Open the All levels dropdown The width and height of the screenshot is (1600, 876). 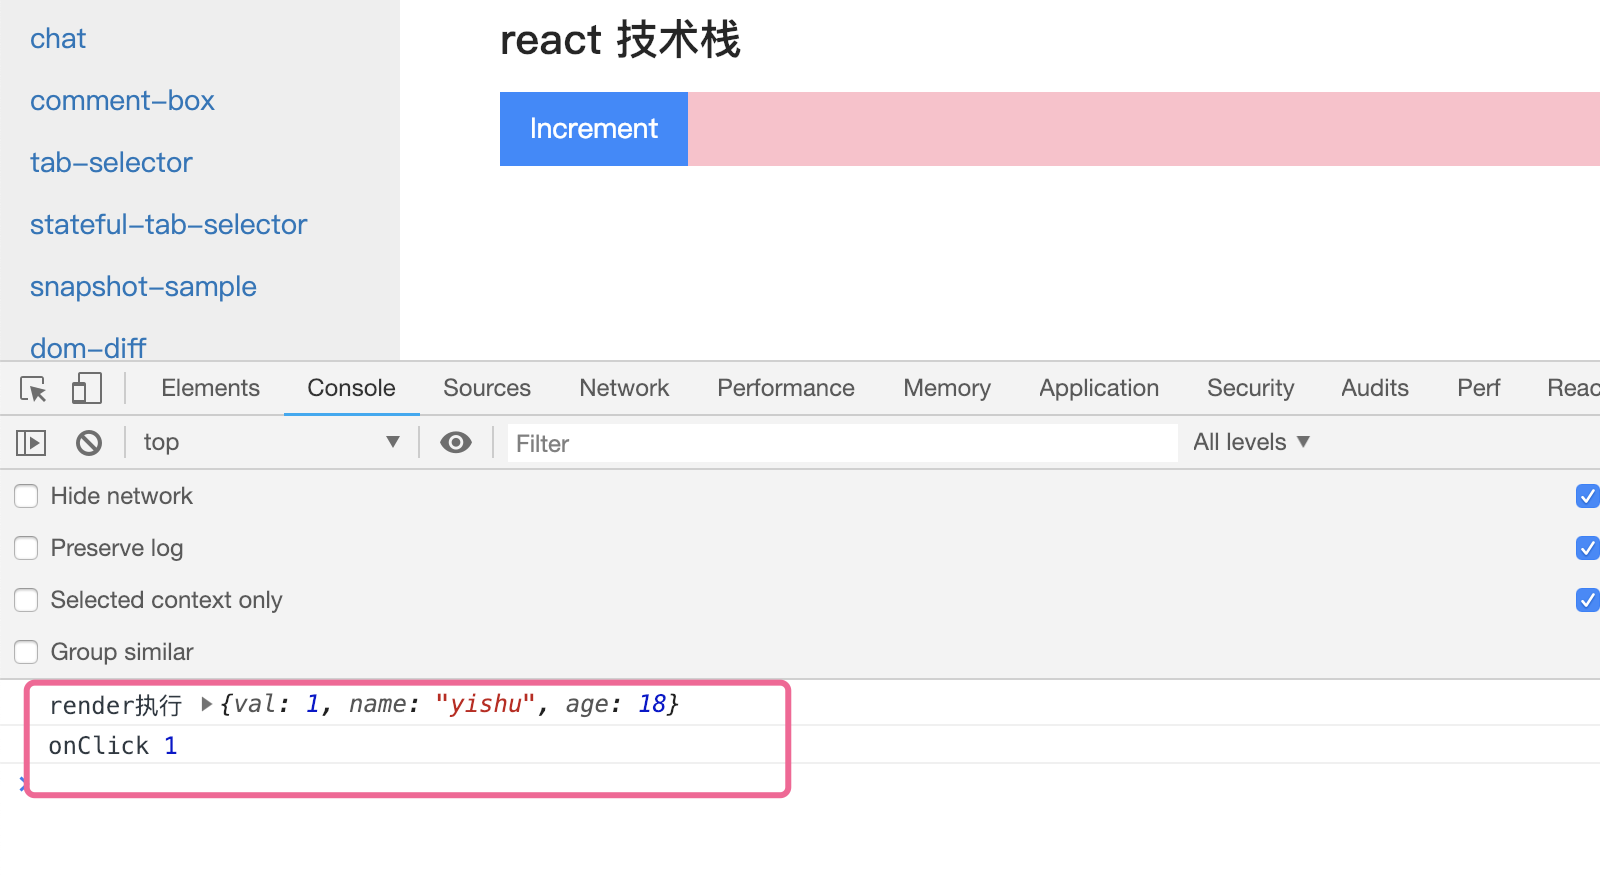pyautogui.click(x=1251, y=442)
